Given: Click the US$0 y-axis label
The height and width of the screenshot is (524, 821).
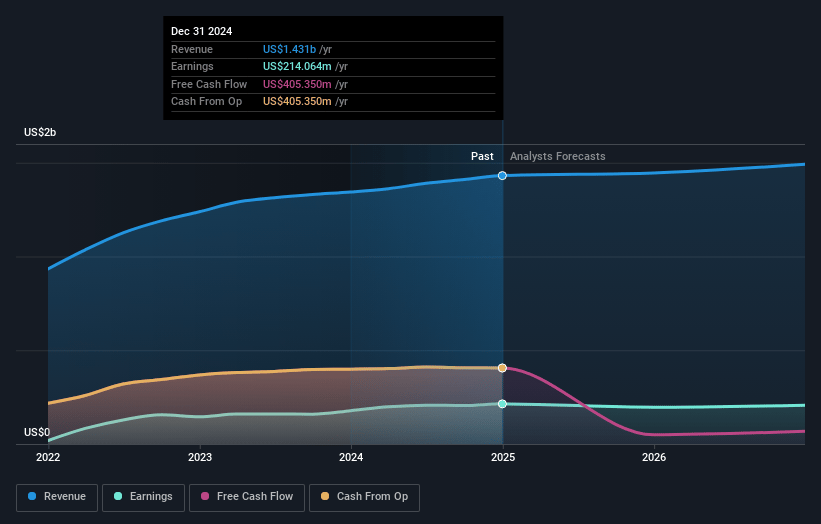Looking at the screenshot, I should tap(37, 432).
